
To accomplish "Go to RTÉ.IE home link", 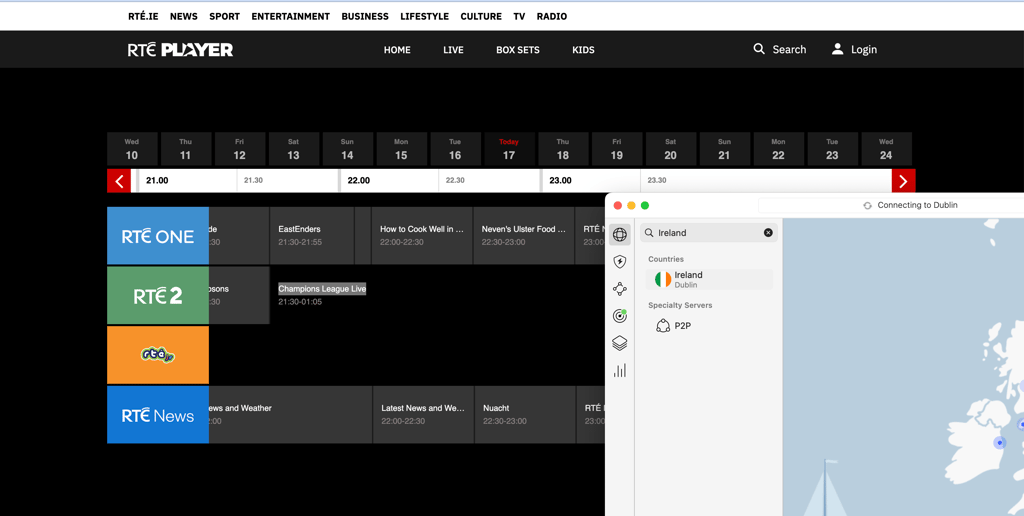I will pos(143,16).
